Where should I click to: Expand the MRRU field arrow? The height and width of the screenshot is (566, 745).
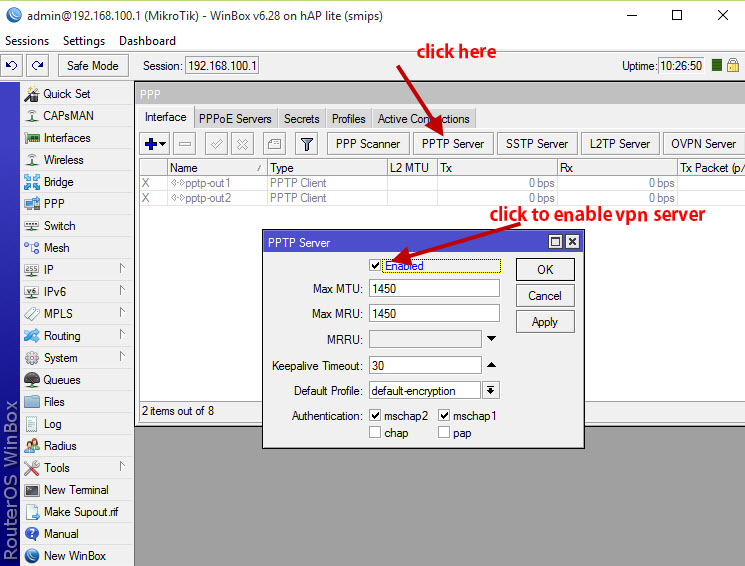[x=491, y=339]
